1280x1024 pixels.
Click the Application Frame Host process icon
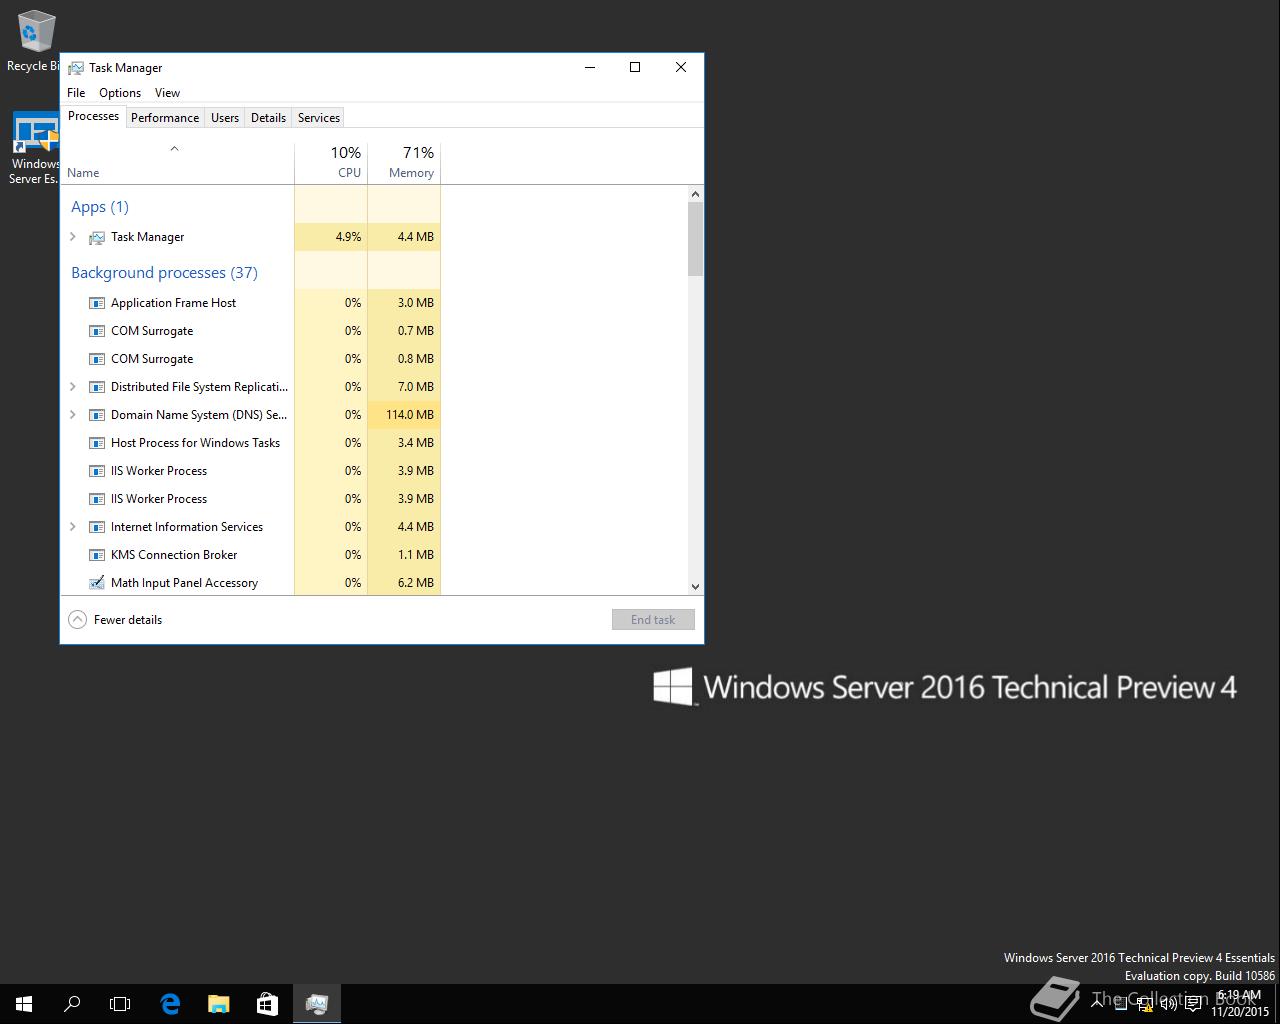pyautogui.click(x=97, y=303)
